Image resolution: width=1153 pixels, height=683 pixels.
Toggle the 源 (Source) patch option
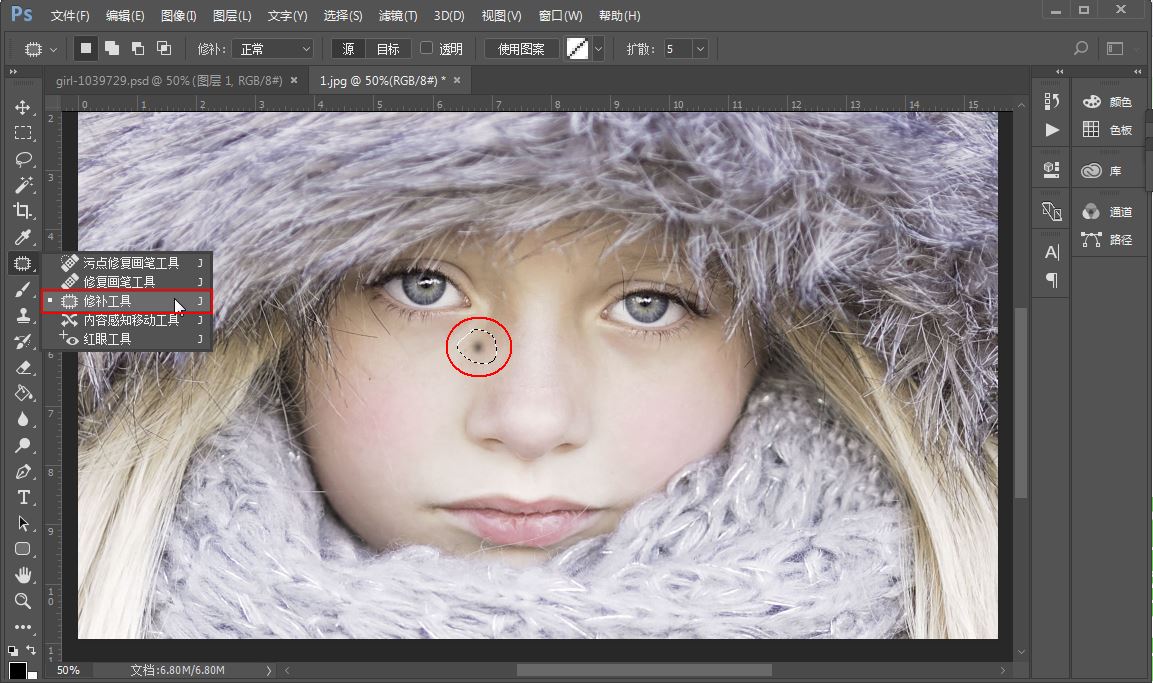[347, 49]
